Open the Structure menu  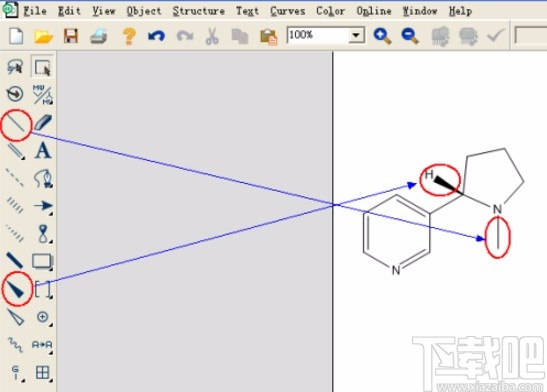[x=198, y=11]
